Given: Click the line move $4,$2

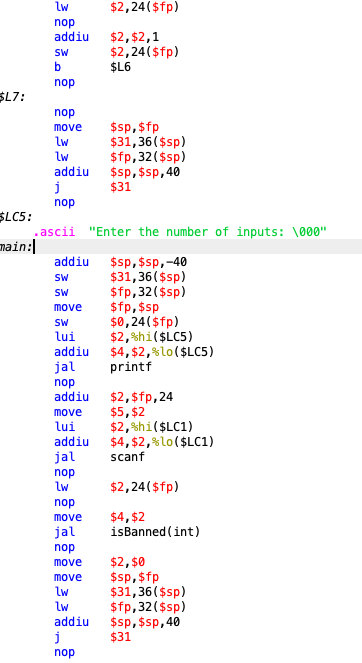Looking at the screenshot, I should coord(100,517).
